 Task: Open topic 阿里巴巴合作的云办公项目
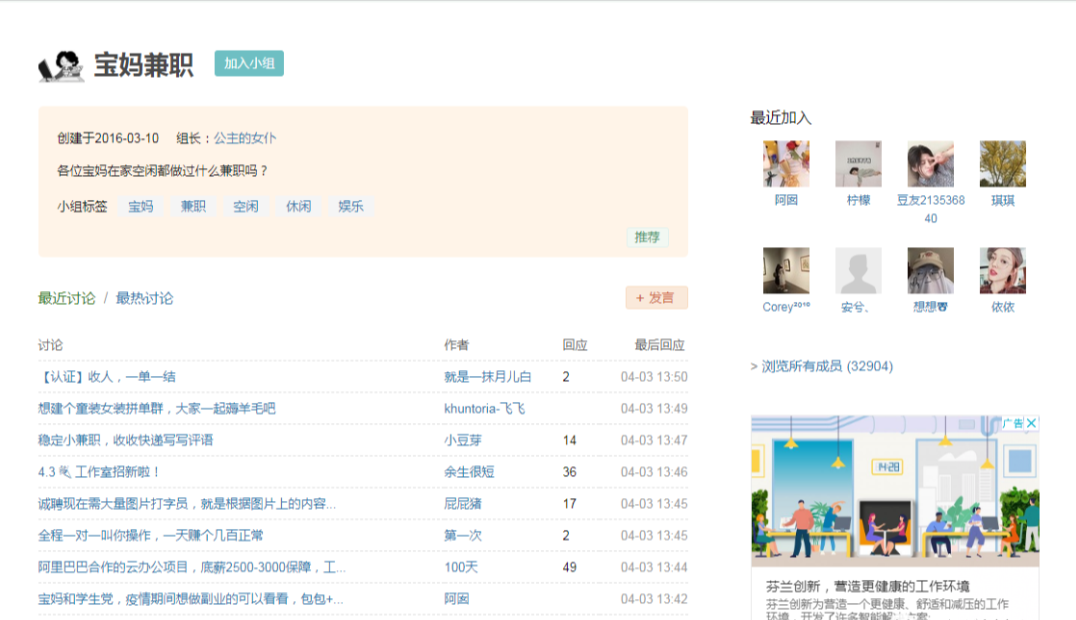click(x=191, y=567)
